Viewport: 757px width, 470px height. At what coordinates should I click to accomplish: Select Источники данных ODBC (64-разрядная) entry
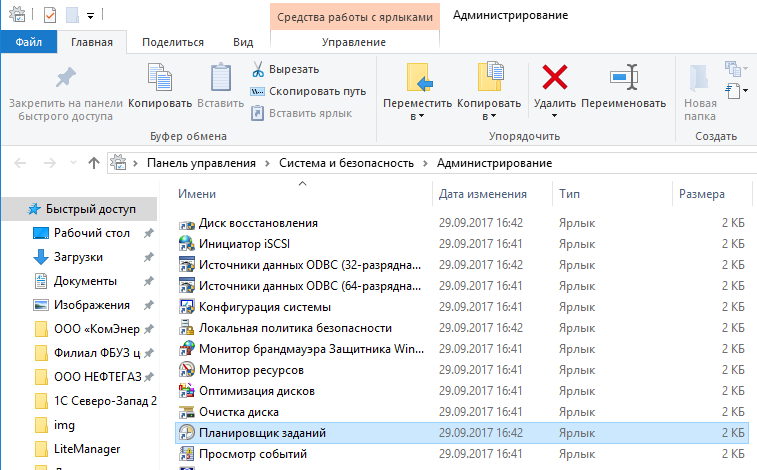point(309,286)
